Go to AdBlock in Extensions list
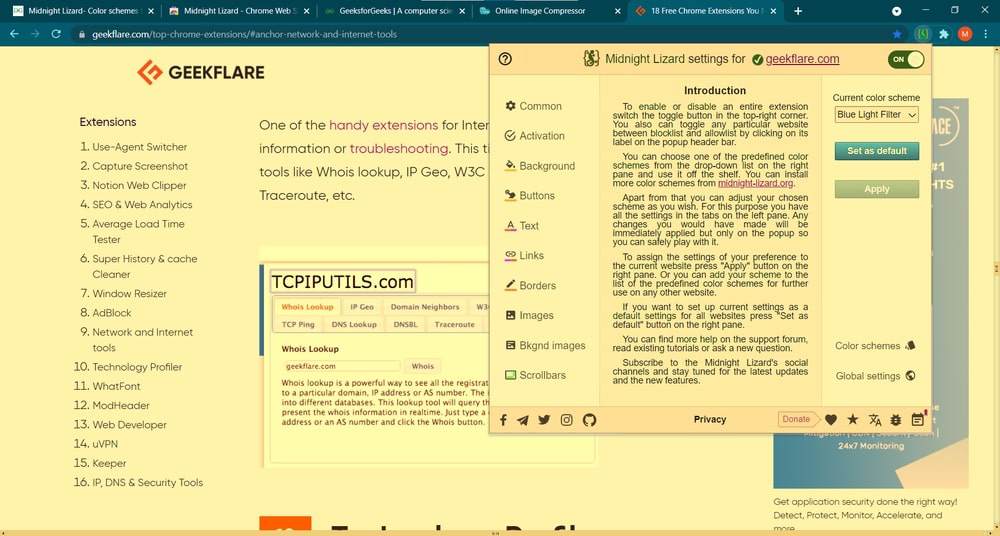Image resolution: width=1000 pixels, height=536 pixels. click(112, 313)
